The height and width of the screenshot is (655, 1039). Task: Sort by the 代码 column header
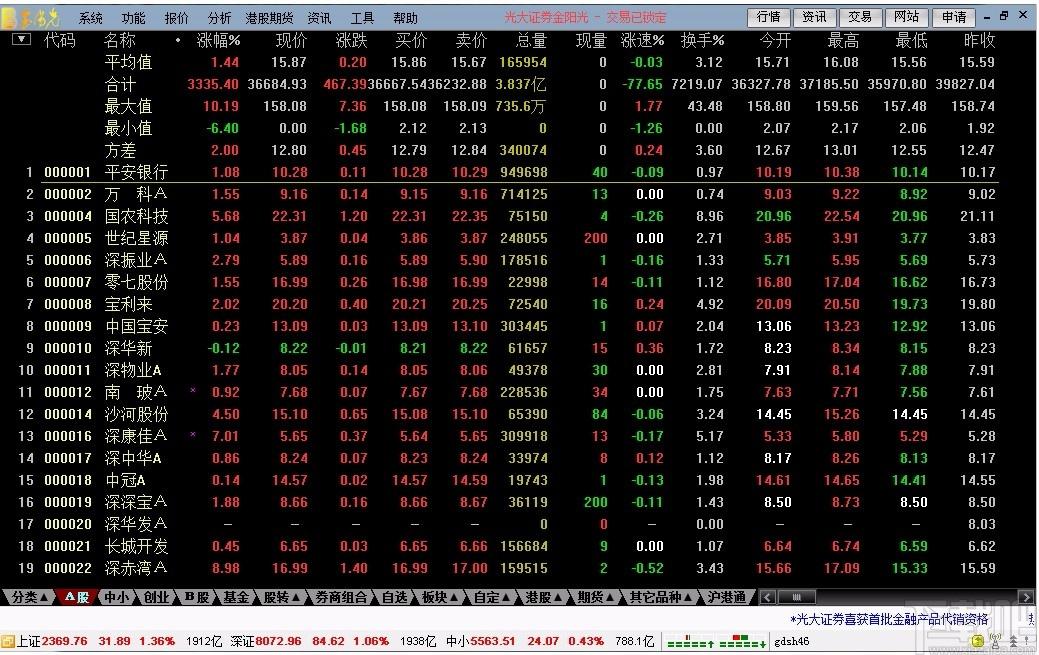[60, 41]
